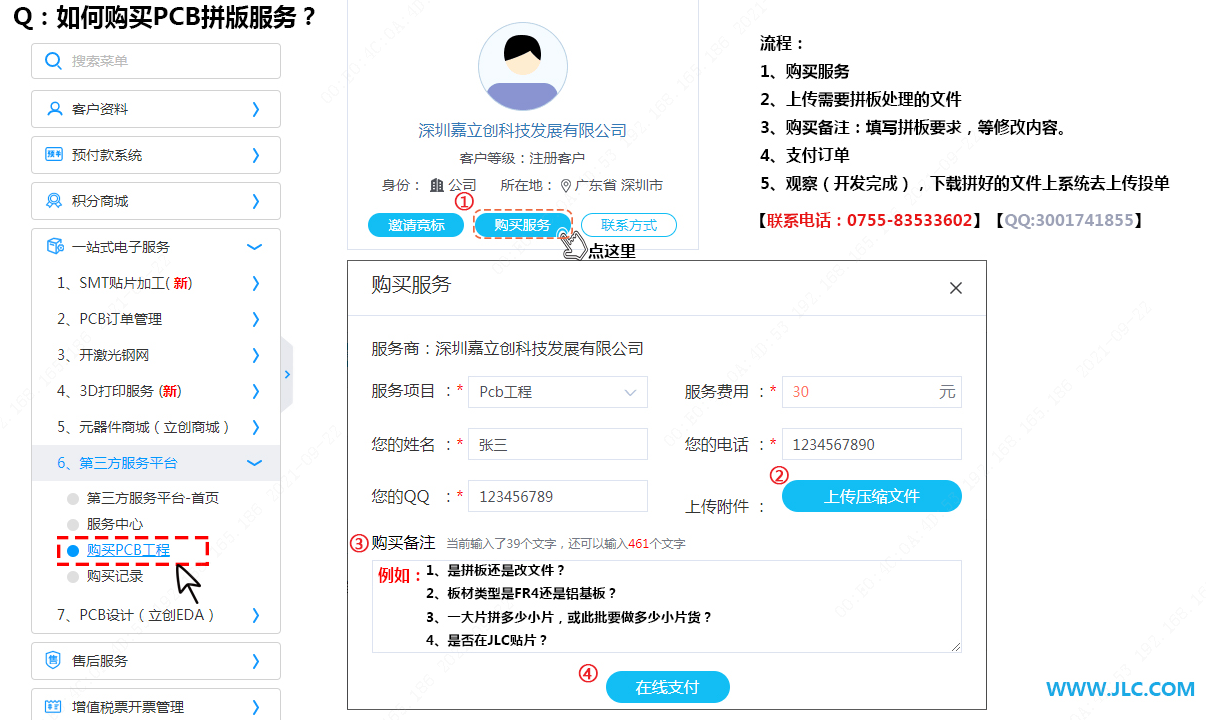1206x720 pixels.
Task: Click into the 您的姓名 input field
Action: click(x=557, y=444)
